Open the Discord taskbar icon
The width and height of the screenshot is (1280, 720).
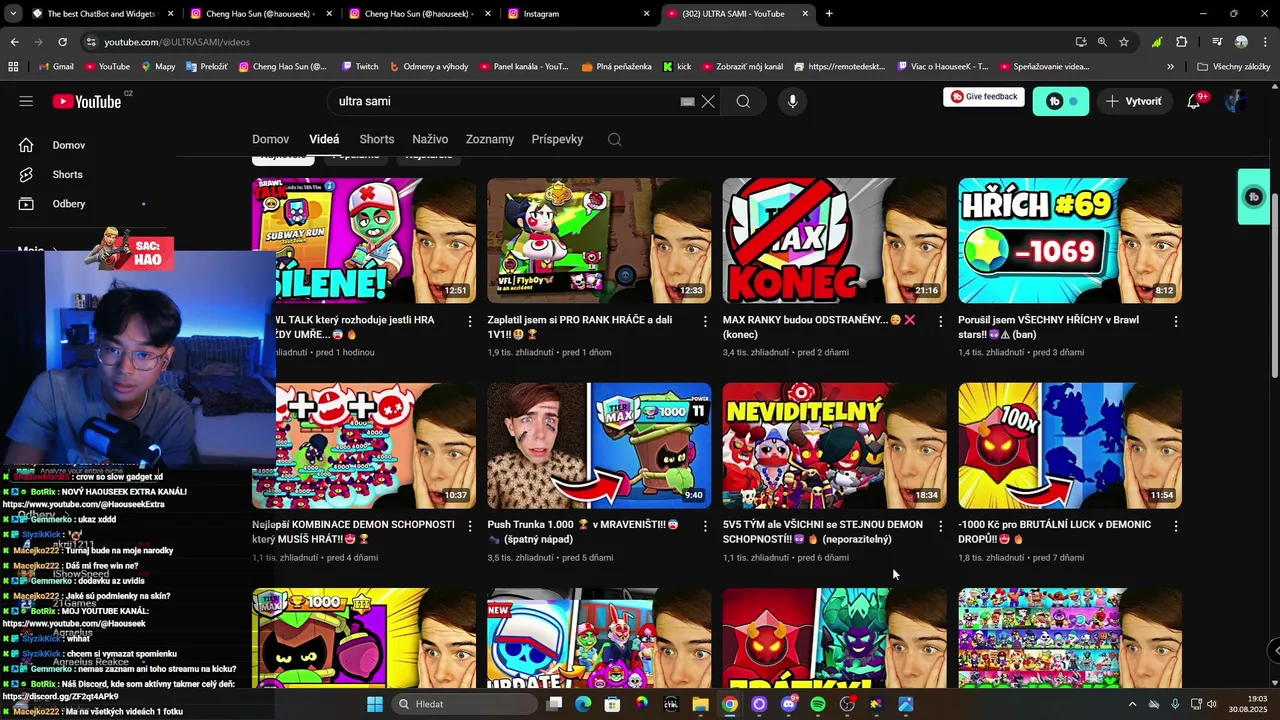[788, 704]
